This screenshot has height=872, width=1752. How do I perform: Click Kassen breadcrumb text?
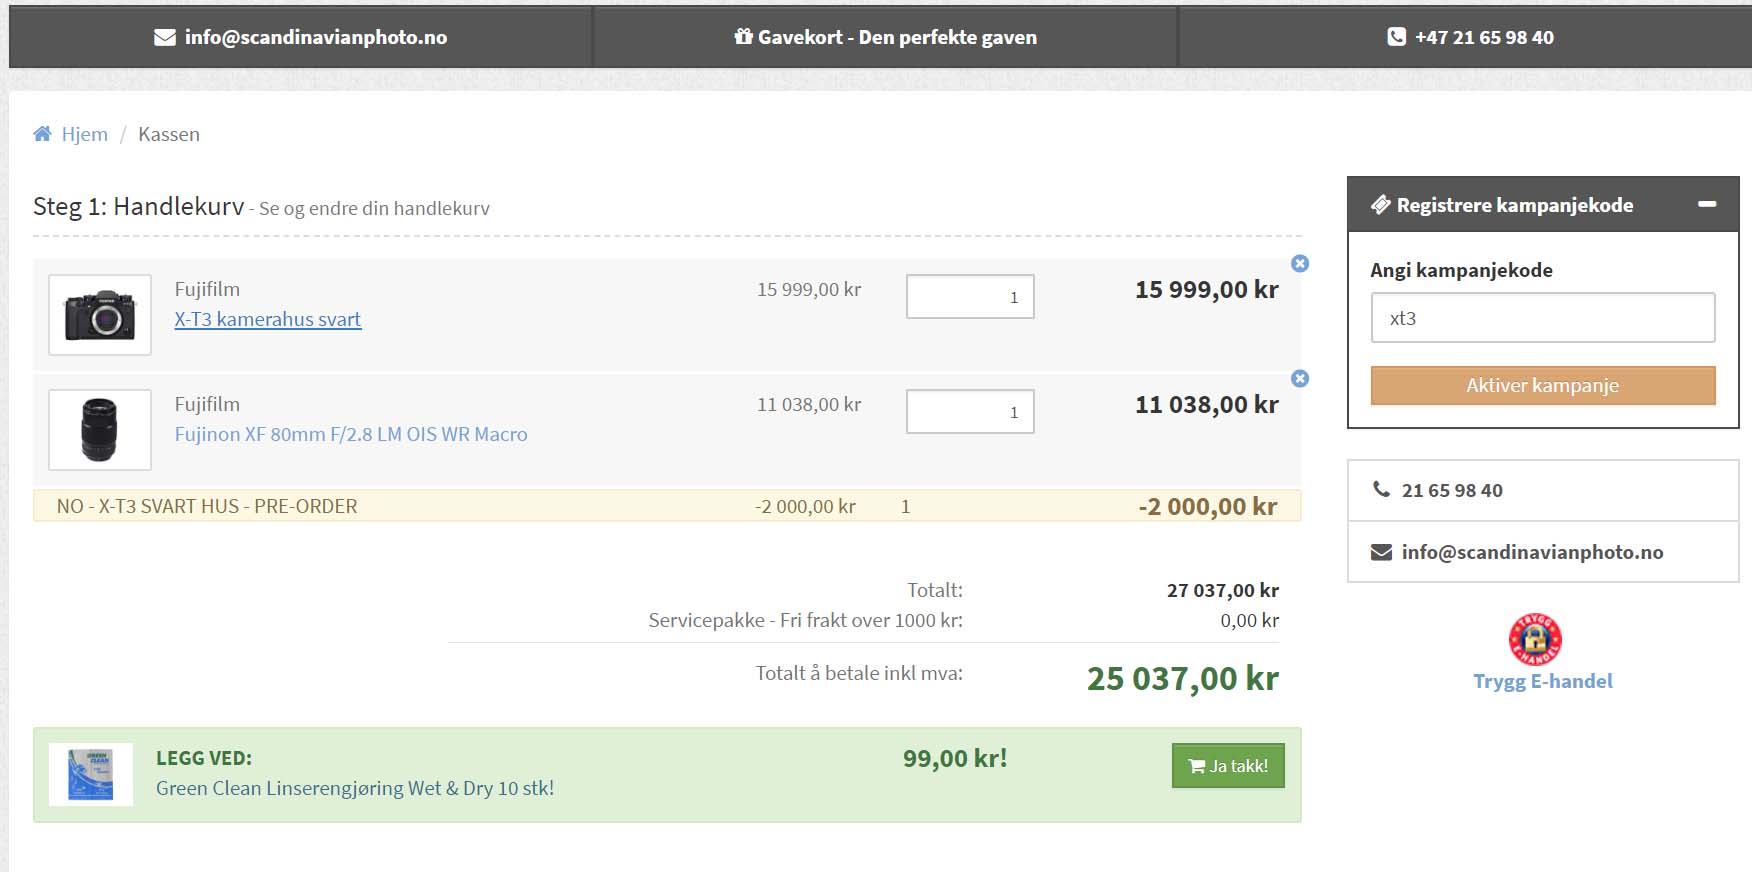point(169,134)
